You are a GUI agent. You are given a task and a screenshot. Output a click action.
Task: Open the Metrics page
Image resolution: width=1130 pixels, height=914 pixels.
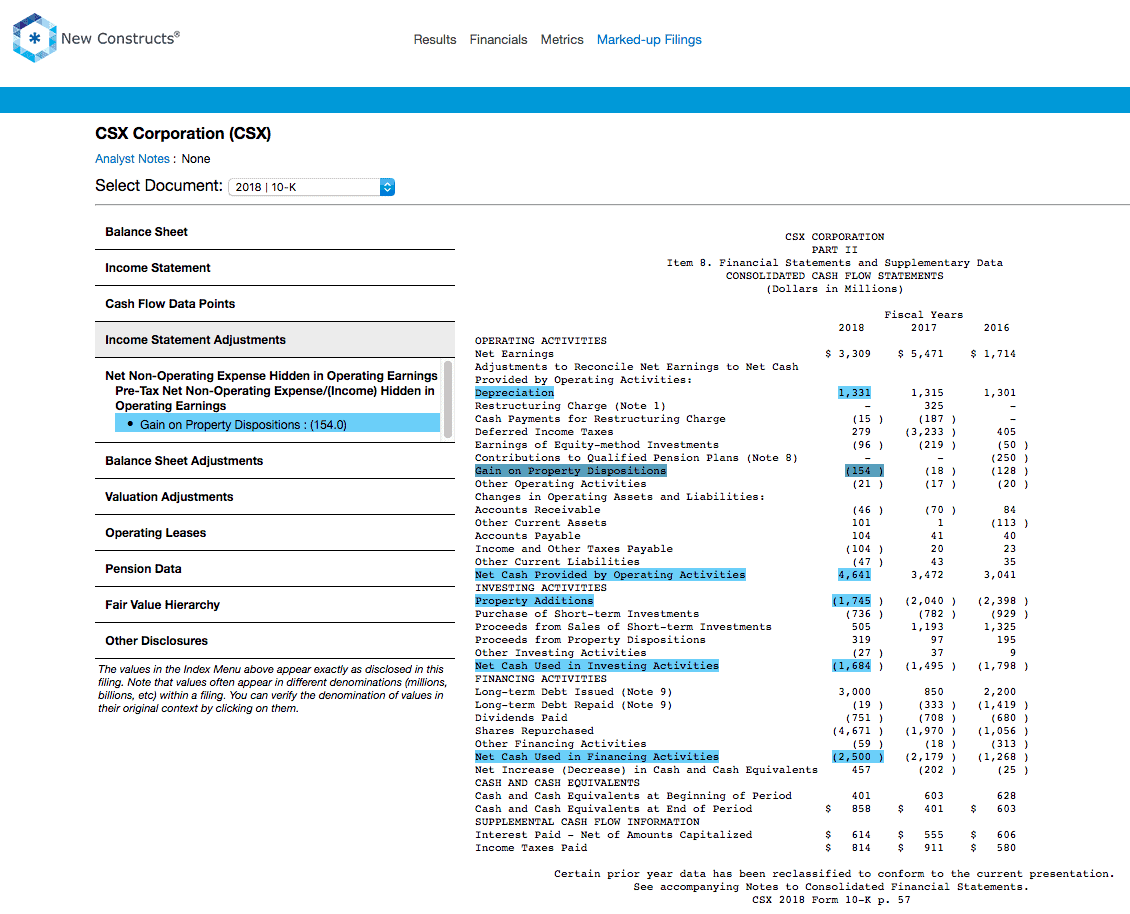pyautogui.click(x=562, y=40)
